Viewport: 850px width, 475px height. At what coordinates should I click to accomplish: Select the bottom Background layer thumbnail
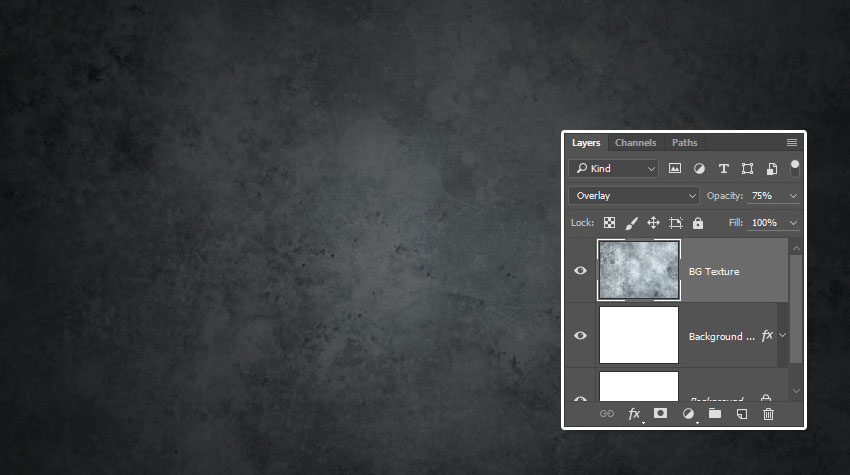click(639, 386)
